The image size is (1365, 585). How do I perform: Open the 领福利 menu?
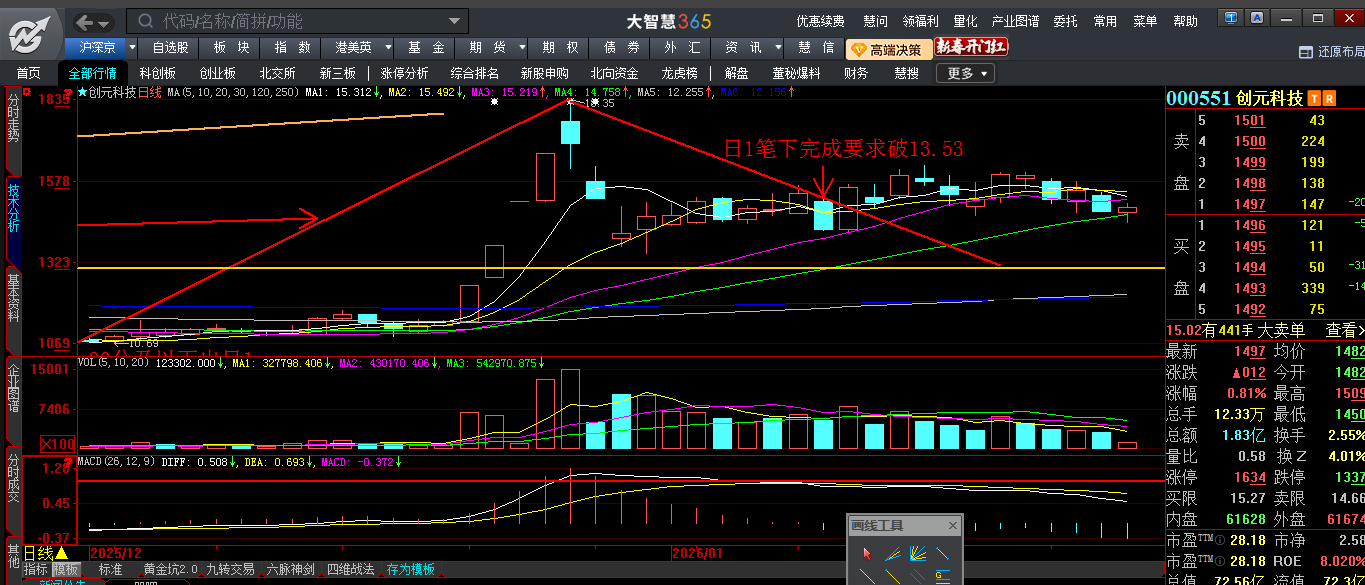pyautogui.click(x=920, y=21)
